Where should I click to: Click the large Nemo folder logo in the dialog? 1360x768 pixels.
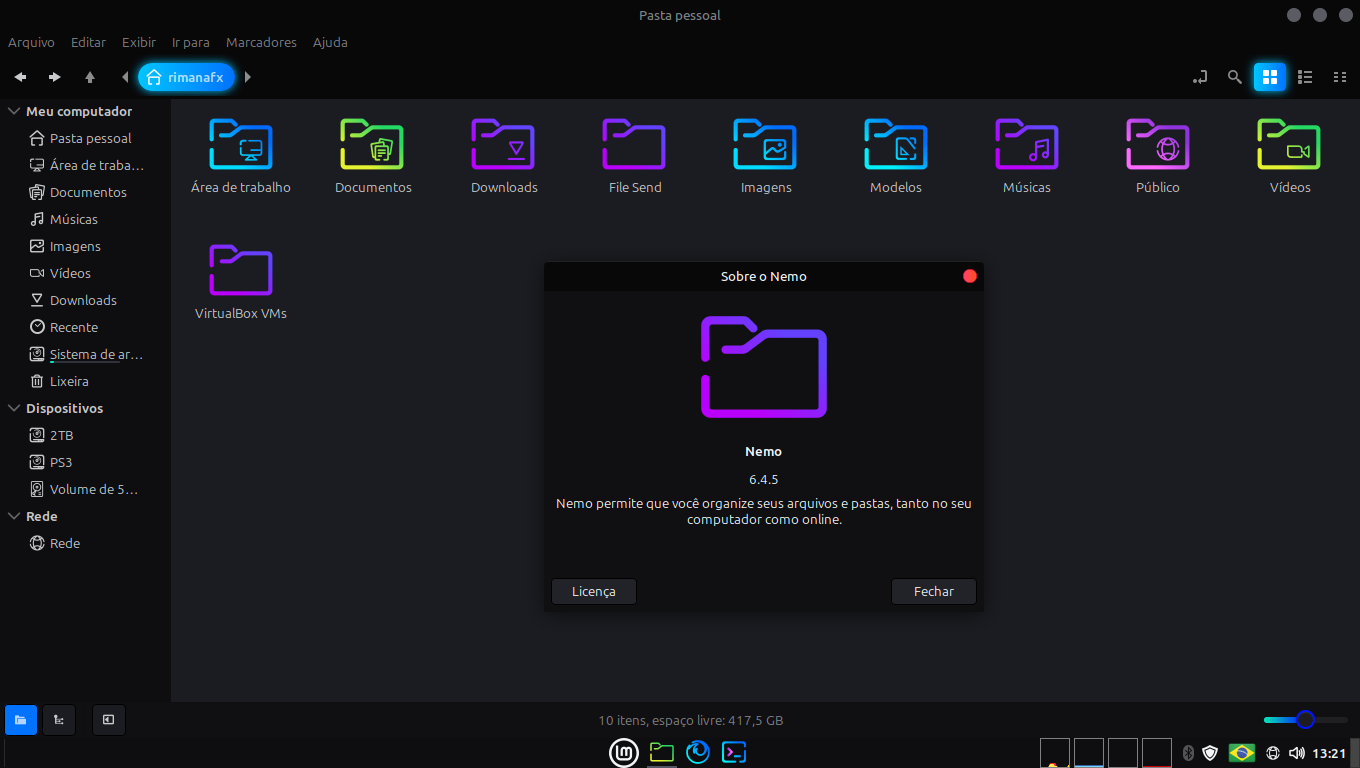coord(764,367)
